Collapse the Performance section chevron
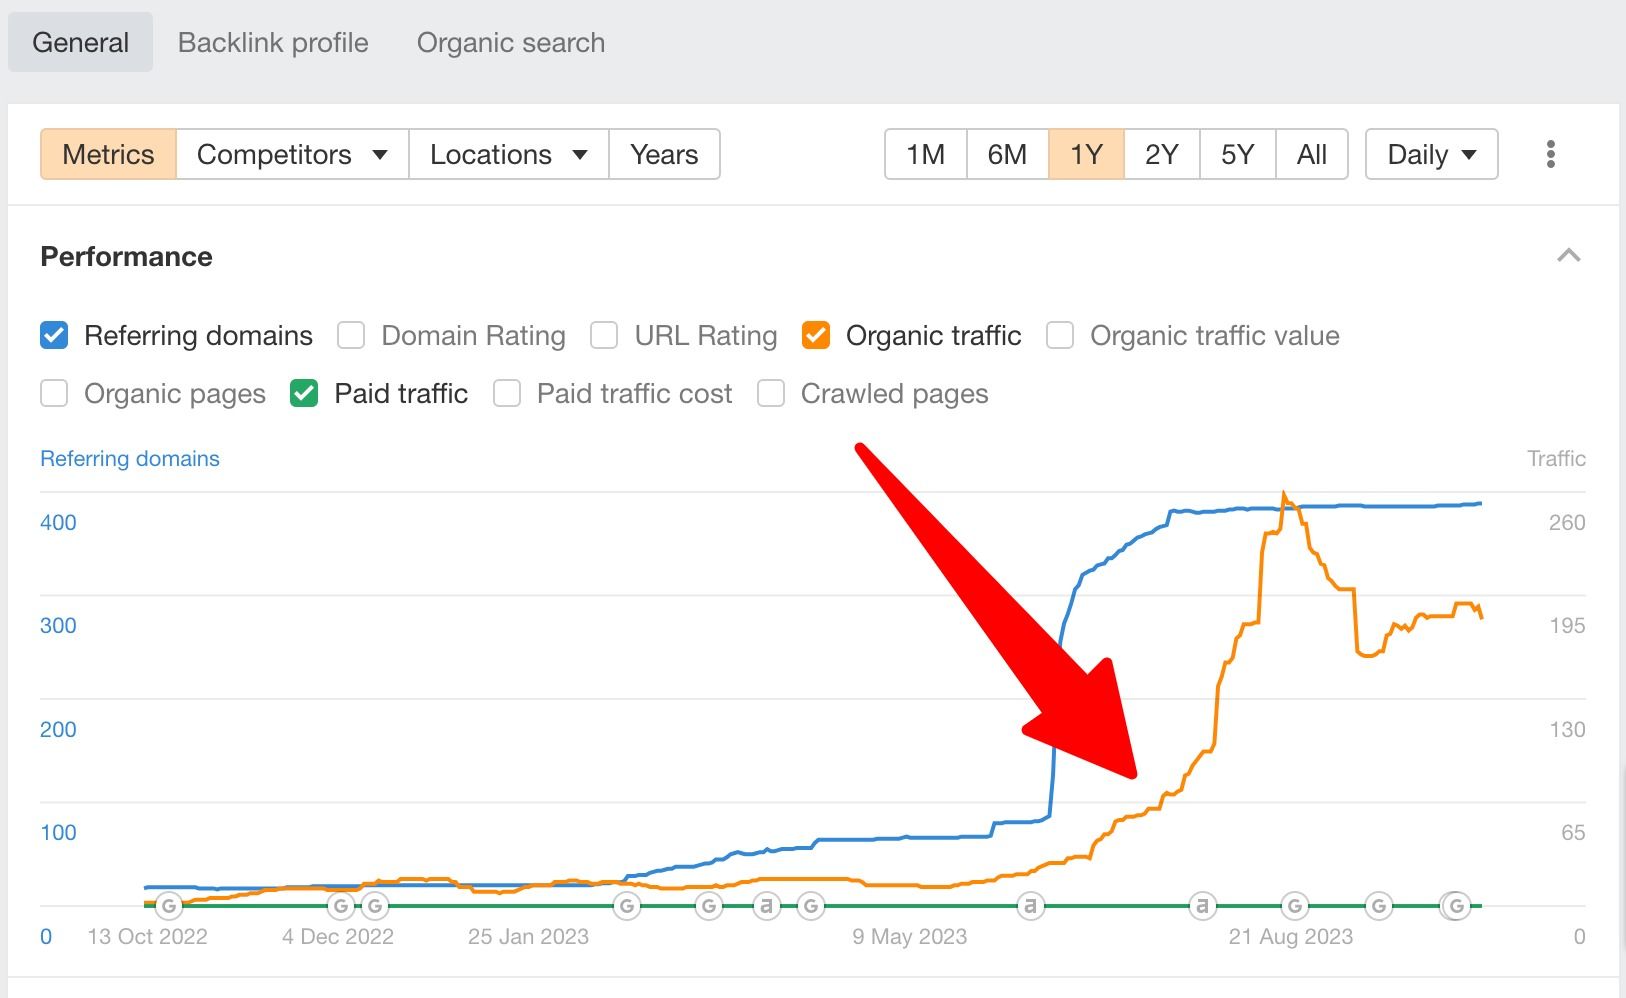The image size is (1626, 998). point(1568,256)
